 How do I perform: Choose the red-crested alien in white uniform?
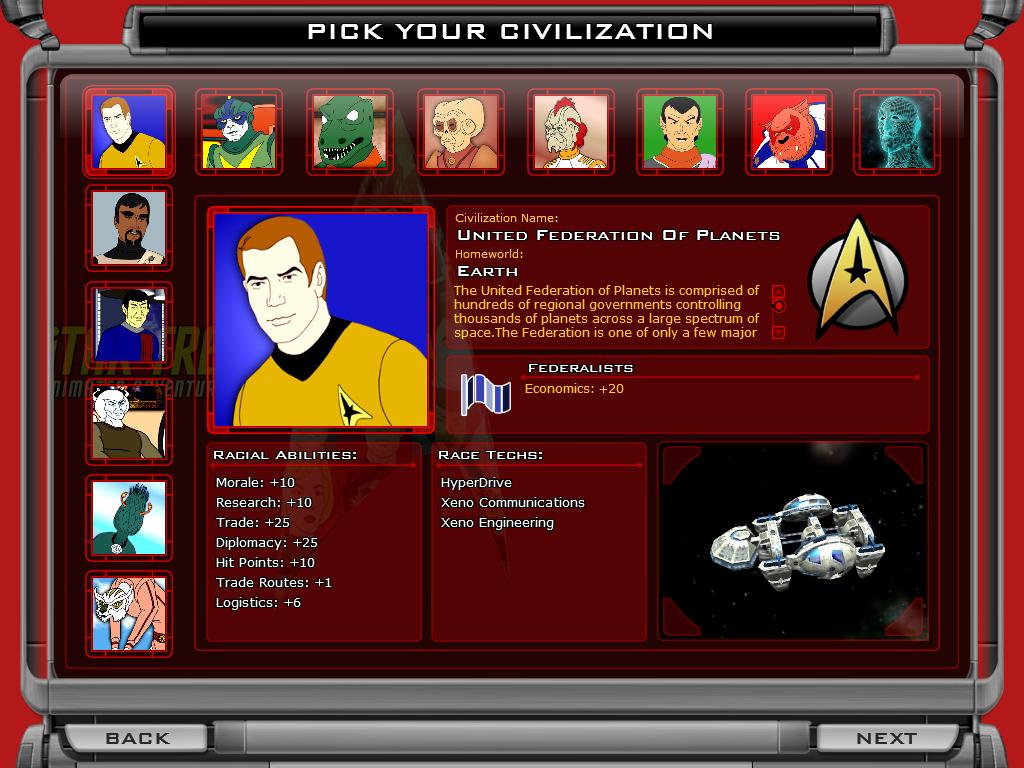point(571,132)
